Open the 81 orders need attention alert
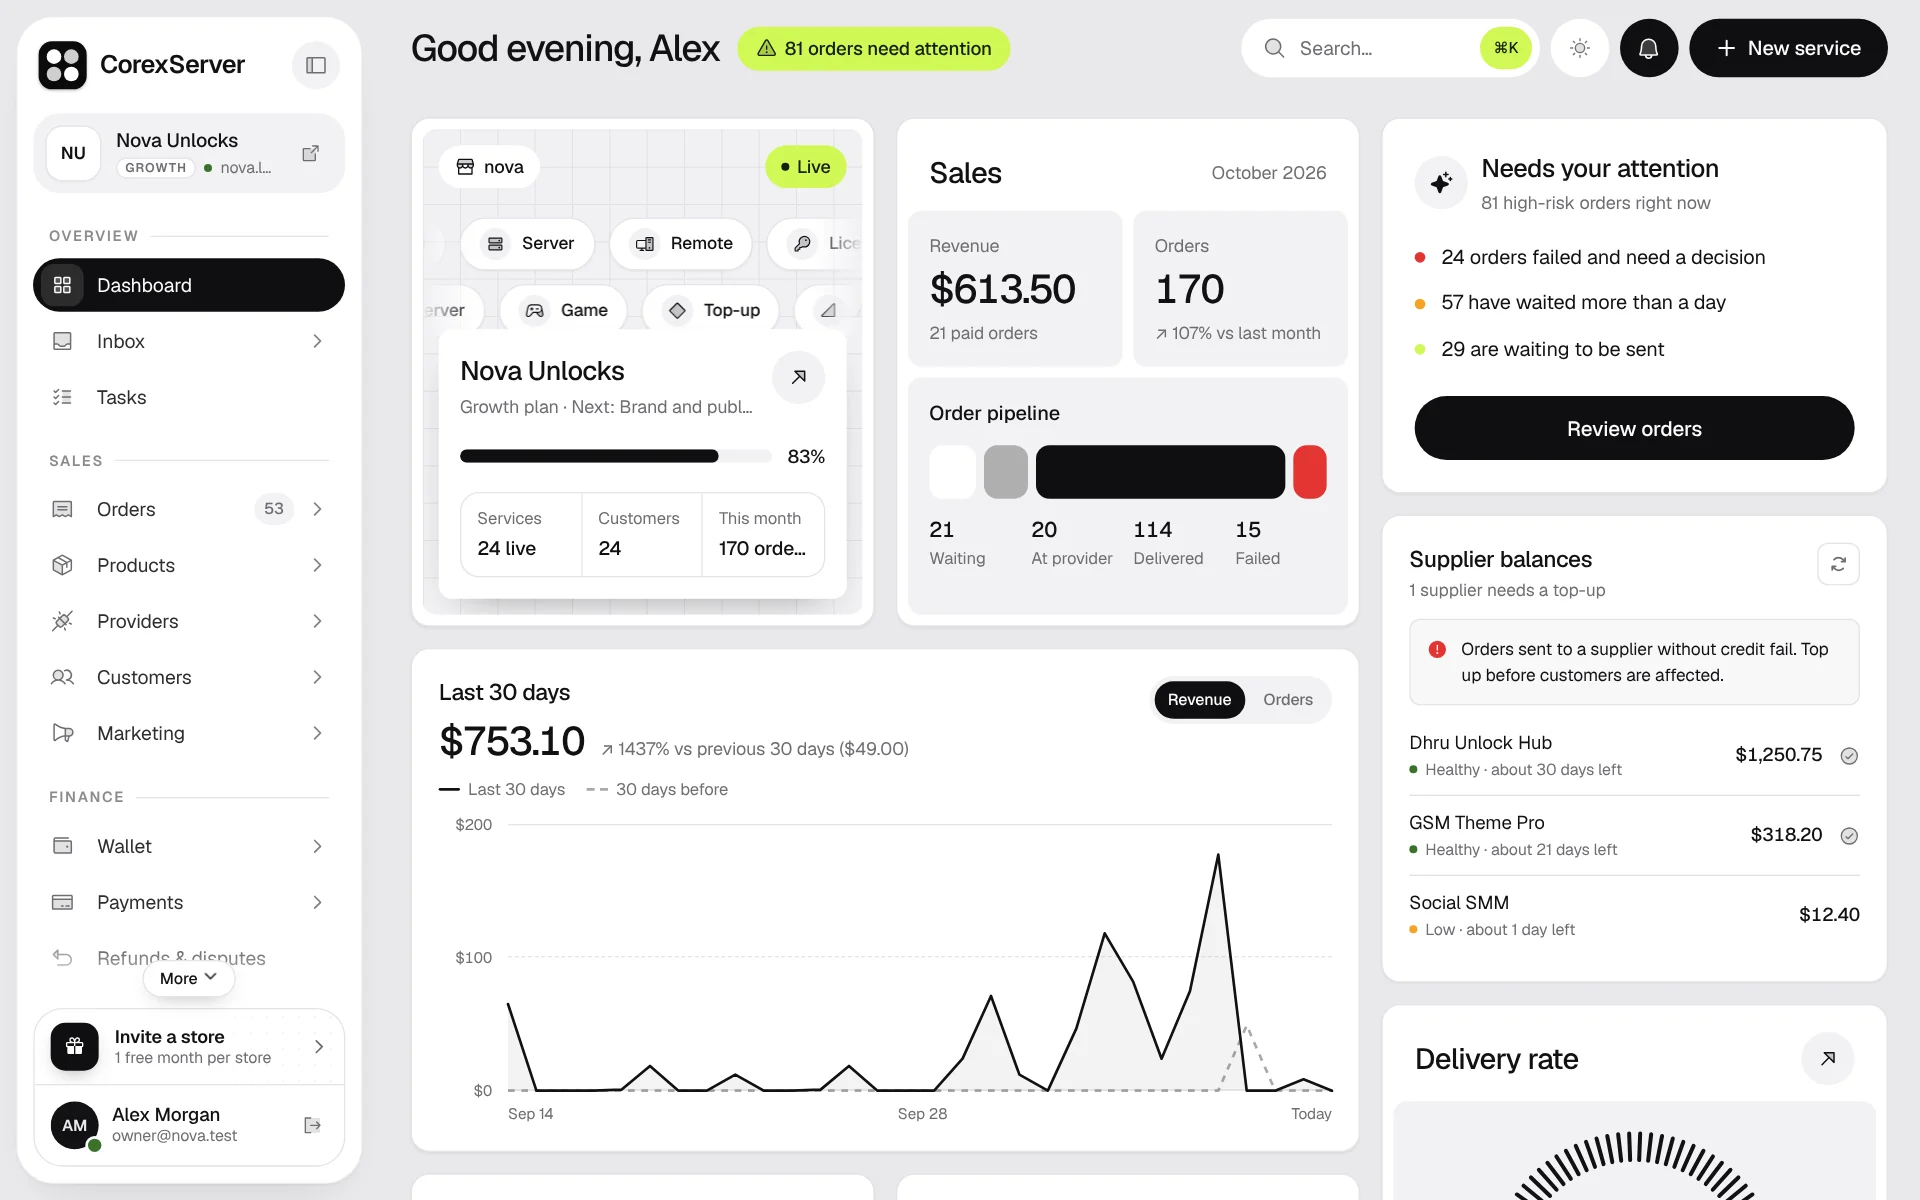This screenshot has height=1200, width=1920. click(874, 48)
